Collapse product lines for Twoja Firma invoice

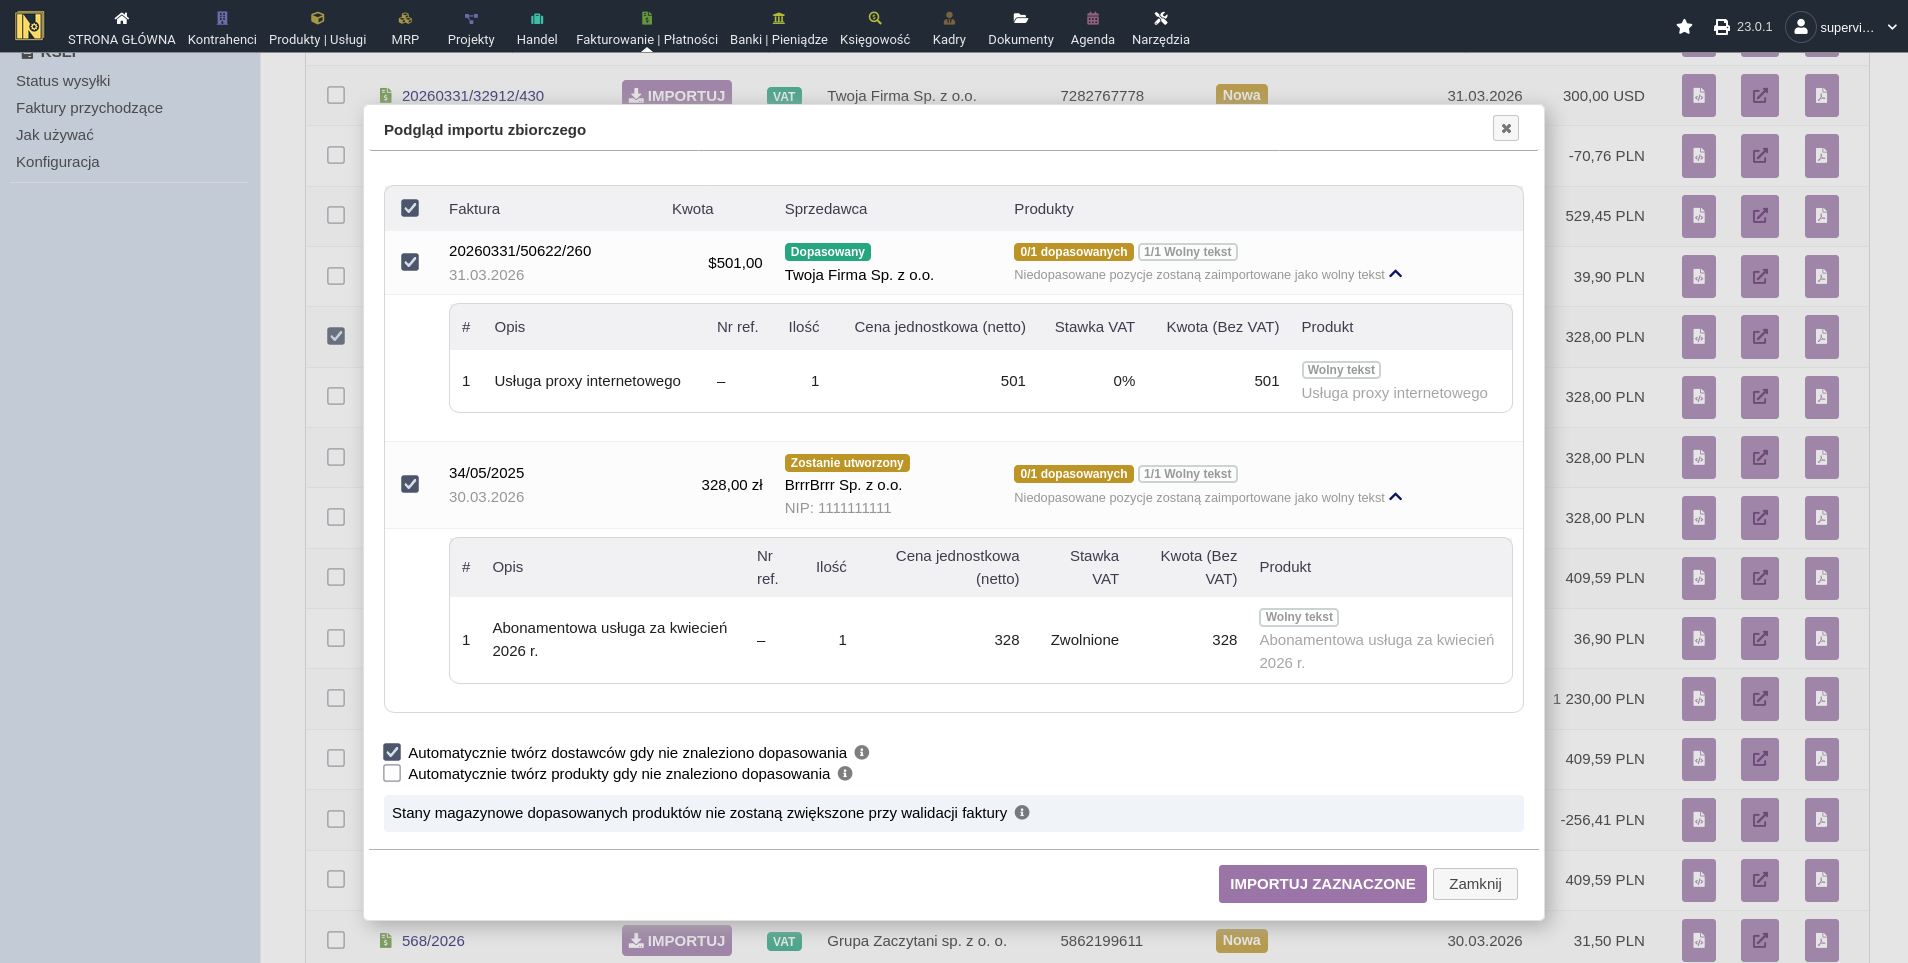pos(1396,274)
